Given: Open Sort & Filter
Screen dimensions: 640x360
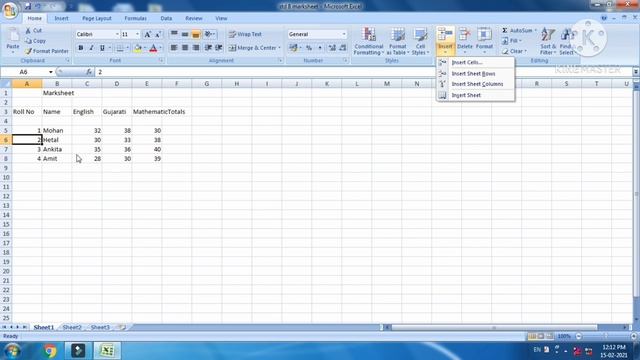Looking at the screenshot, I should (x=548, y=41).
